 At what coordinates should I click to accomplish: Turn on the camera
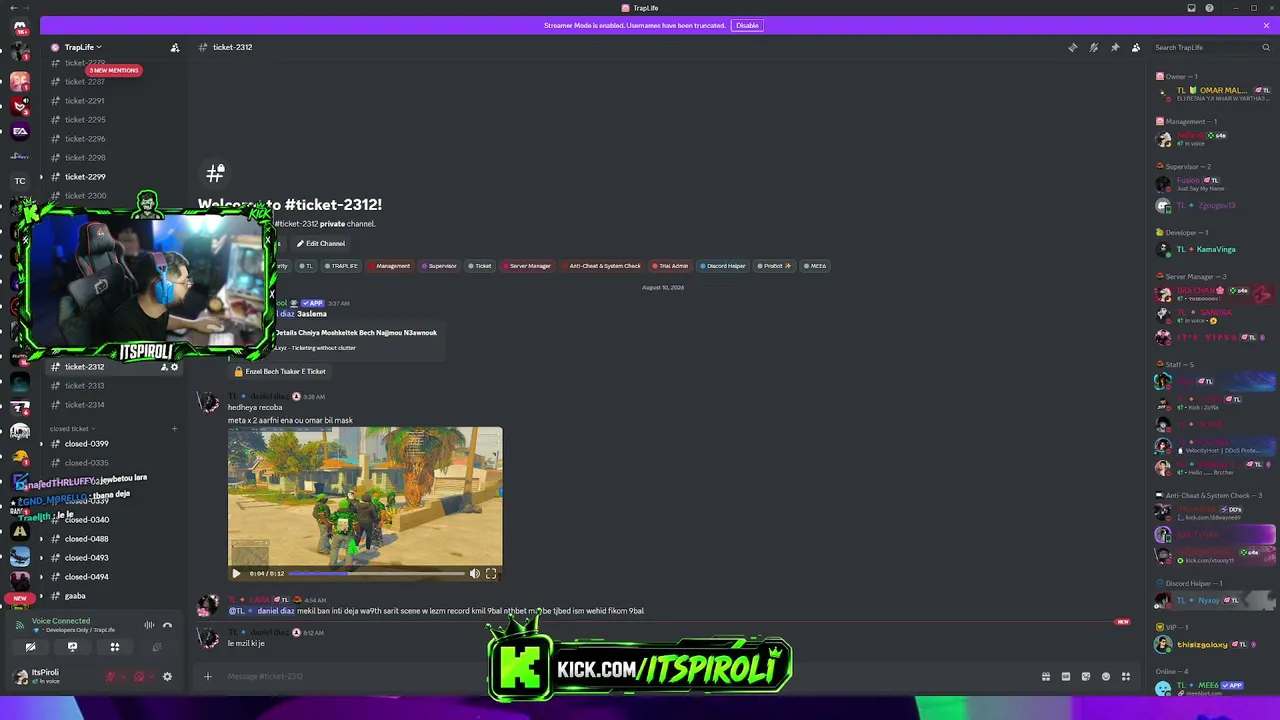click(30, 647)
